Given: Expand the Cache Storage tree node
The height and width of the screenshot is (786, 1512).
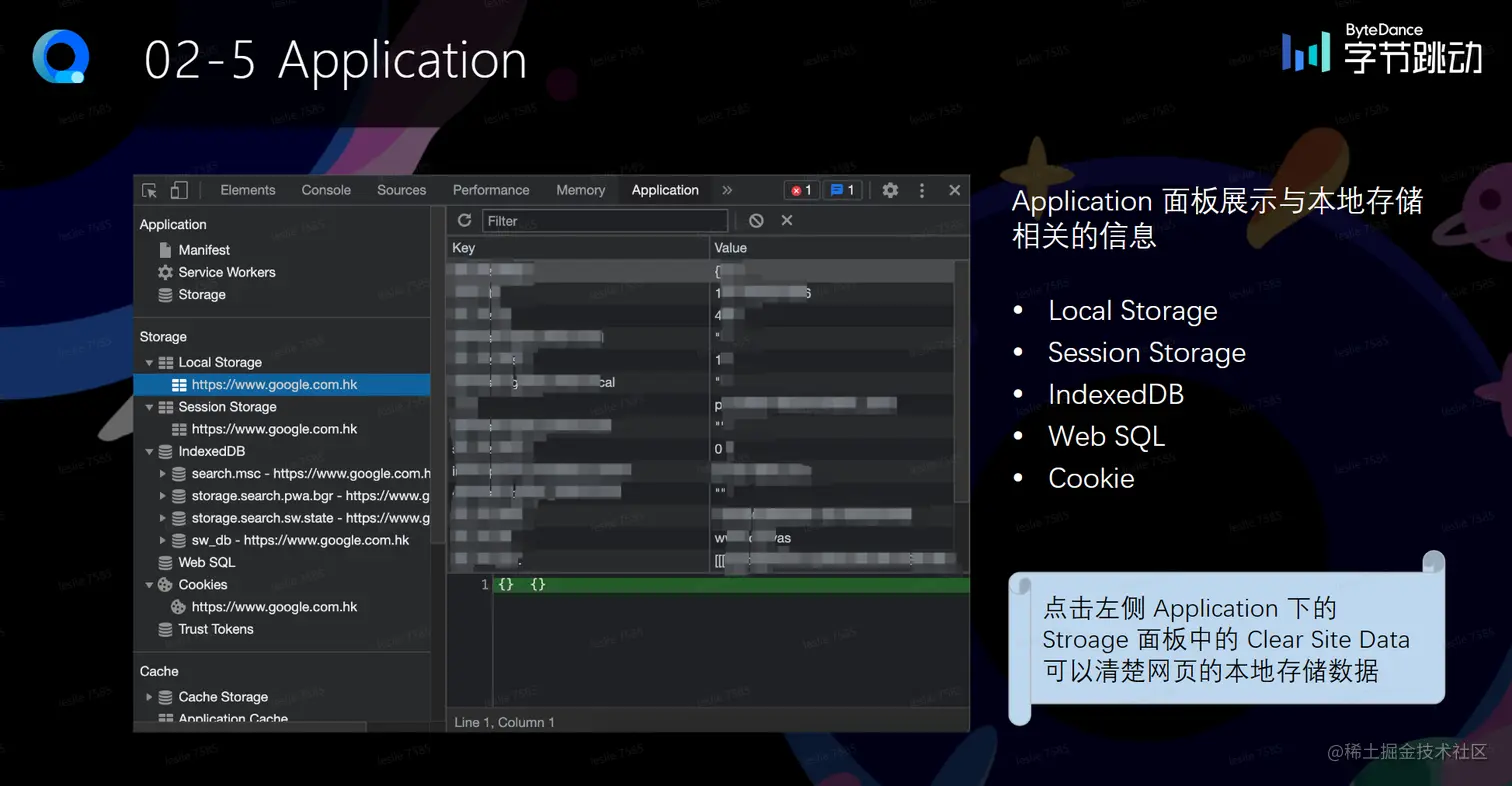Looking at the screenshot, I should click(150, 697).
